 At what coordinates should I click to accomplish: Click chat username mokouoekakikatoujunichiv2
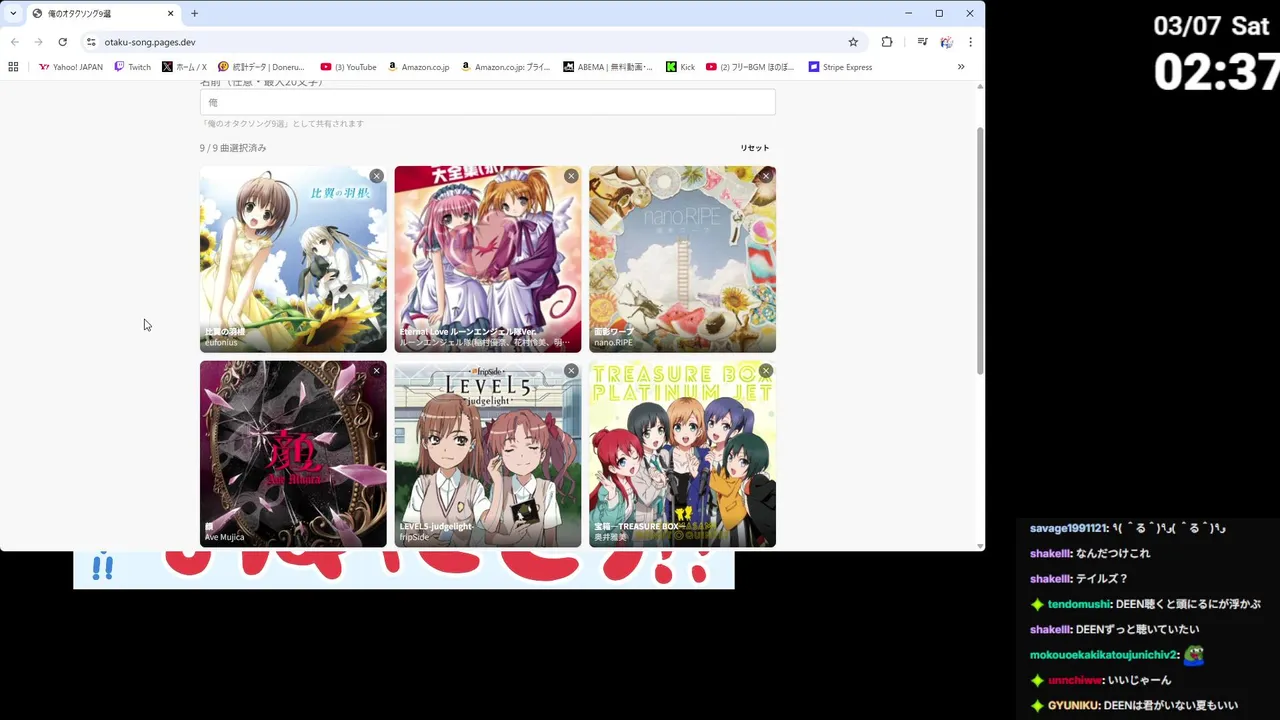tap(1104, 655)
